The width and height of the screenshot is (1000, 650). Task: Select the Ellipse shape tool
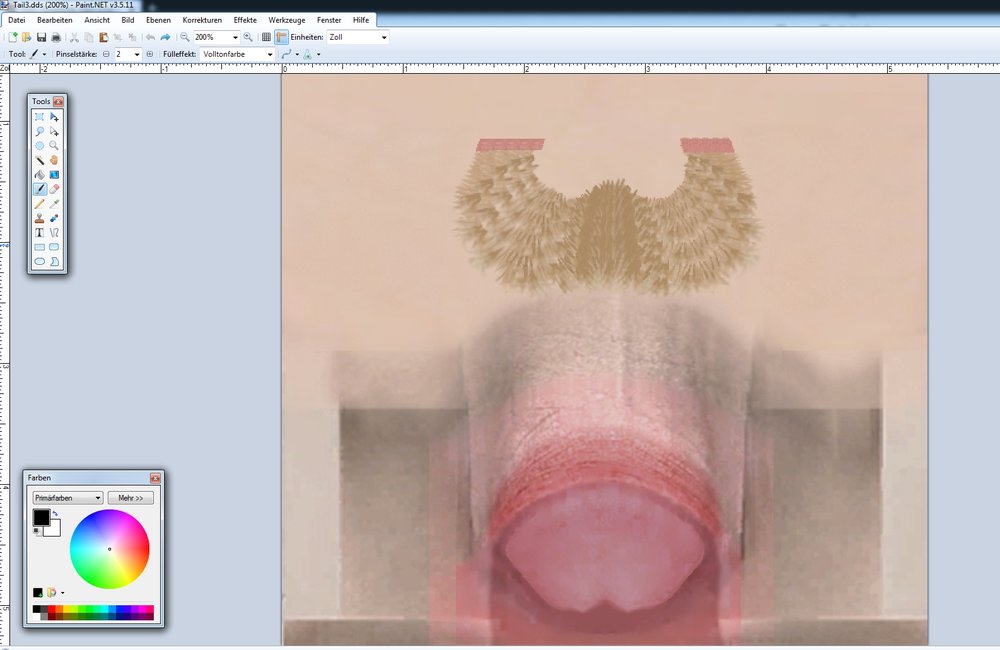(x=40, y=262)
